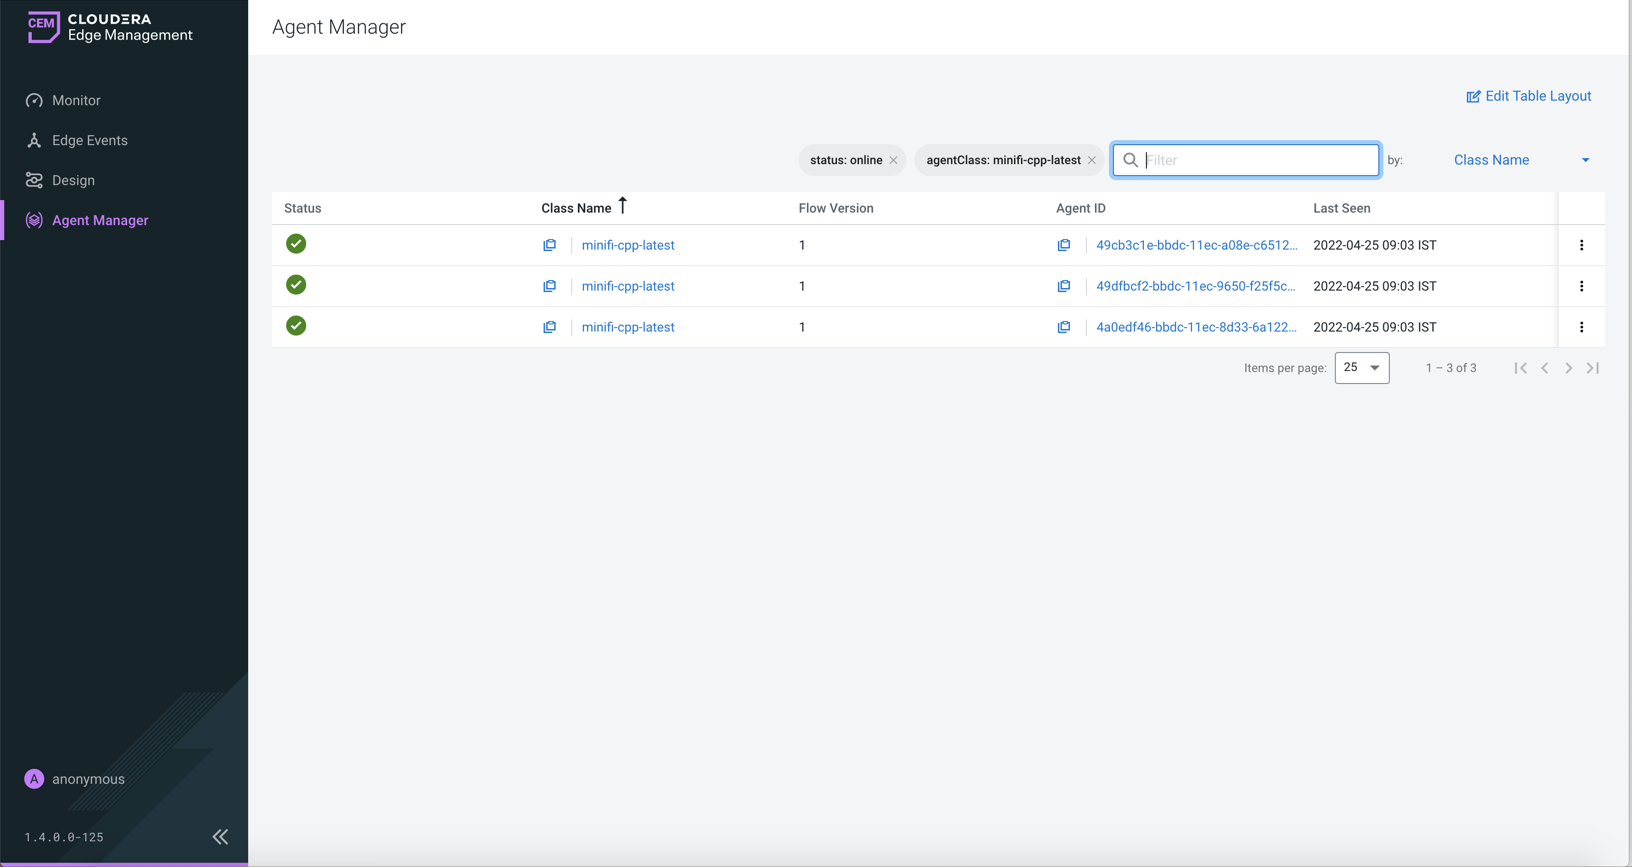Focus the Filter search input field

pos(1258,160)
